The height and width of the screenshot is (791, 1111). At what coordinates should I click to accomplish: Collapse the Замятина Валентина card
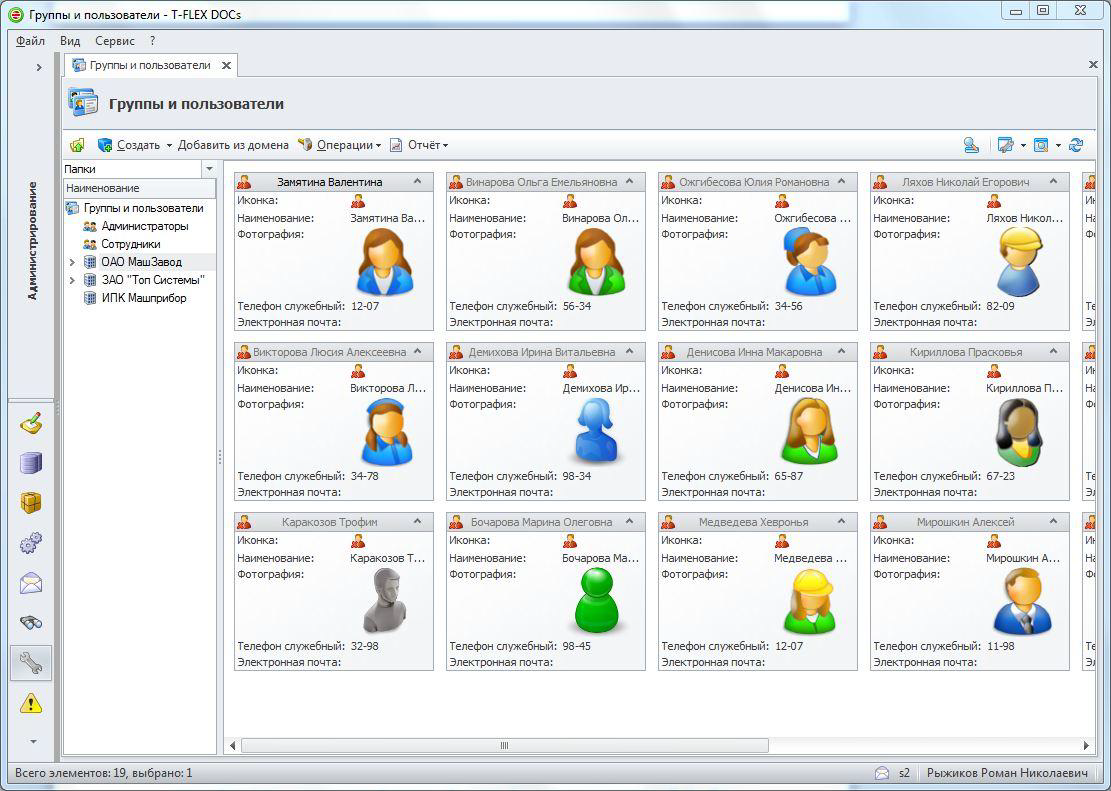418,182
